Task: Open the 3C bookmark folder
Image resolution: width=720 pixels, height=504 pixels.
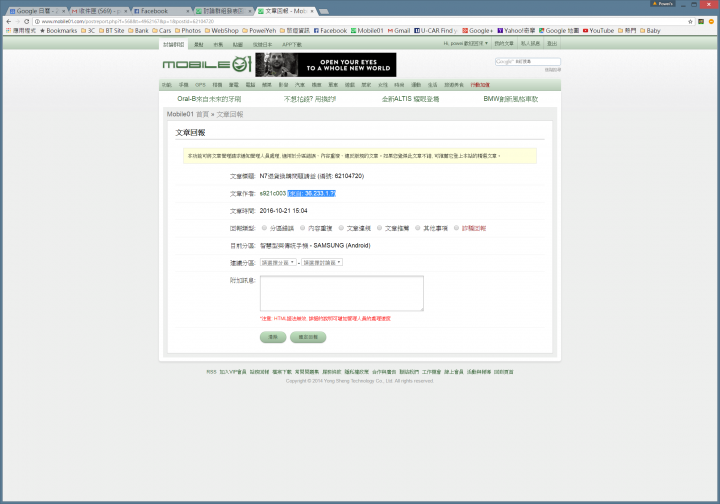Action: 88,31
